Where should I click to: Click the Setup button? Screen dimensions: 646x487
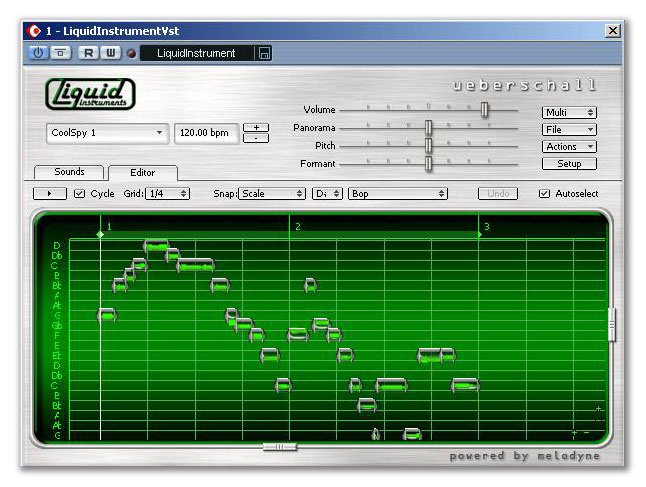569,164
